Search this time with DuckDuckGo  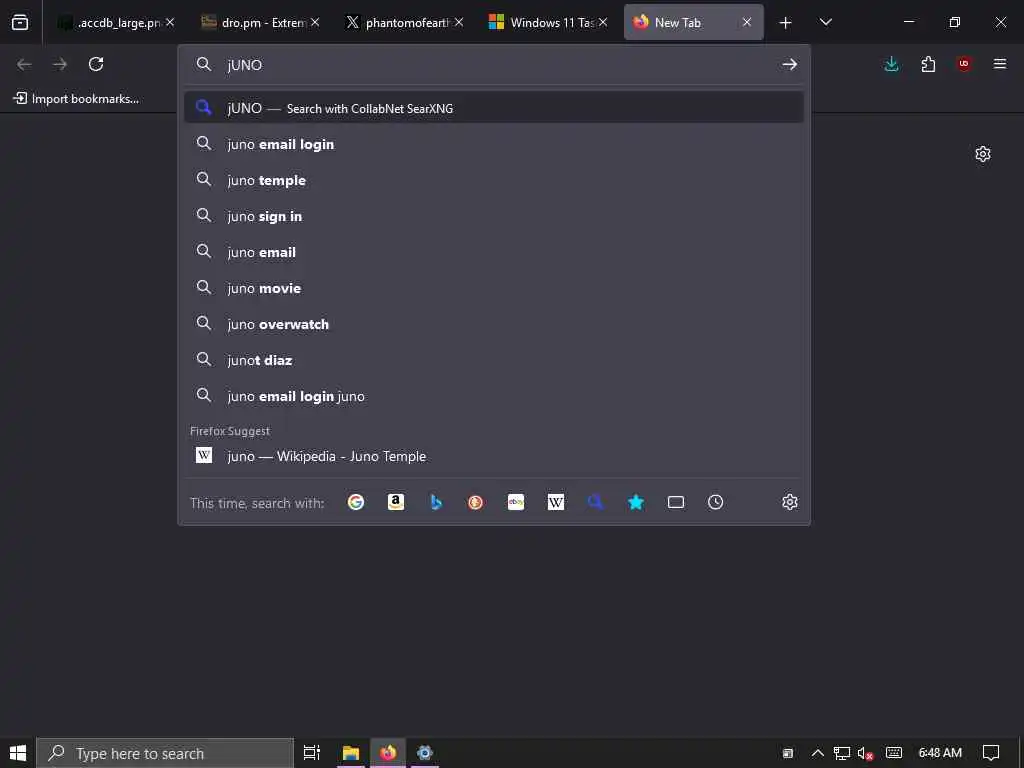click(475, 502)
